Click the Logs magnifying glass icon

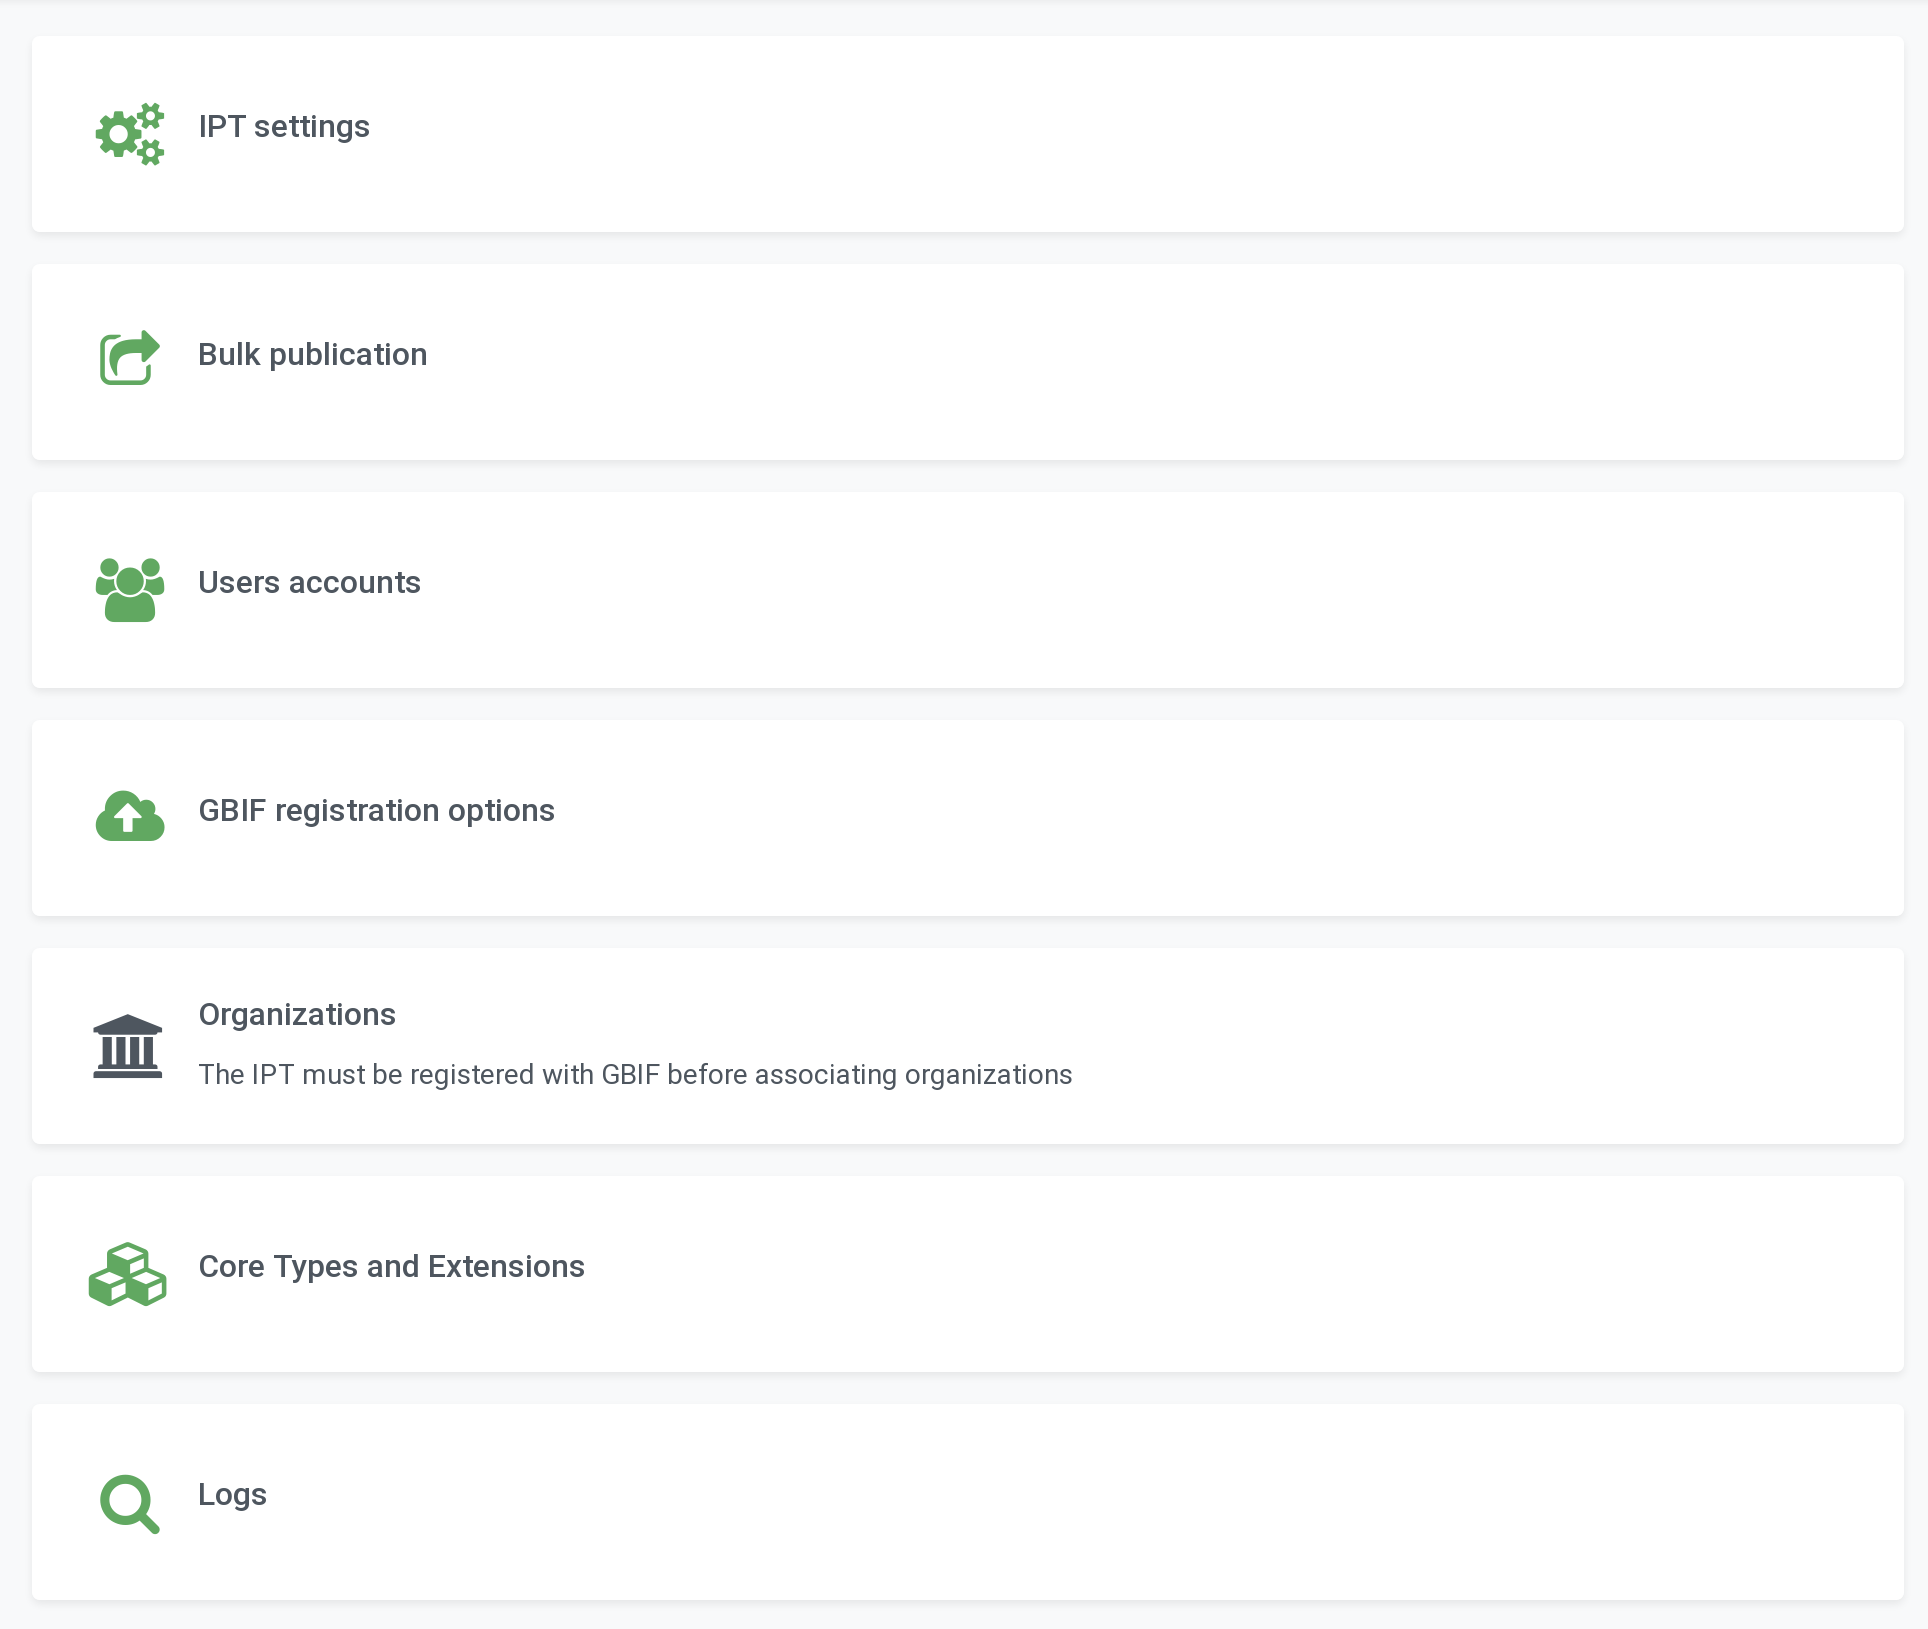pos(129,1502)
